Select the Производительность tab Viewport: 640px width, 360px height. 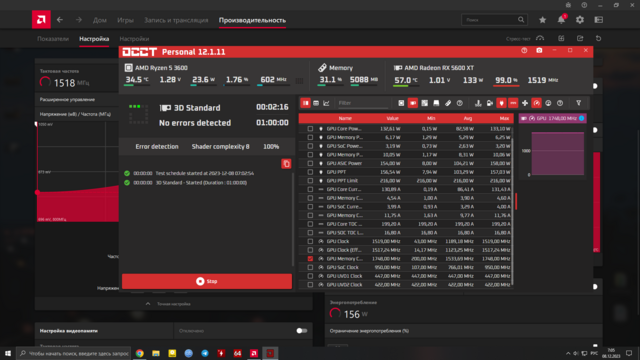(x=252, y=20)
